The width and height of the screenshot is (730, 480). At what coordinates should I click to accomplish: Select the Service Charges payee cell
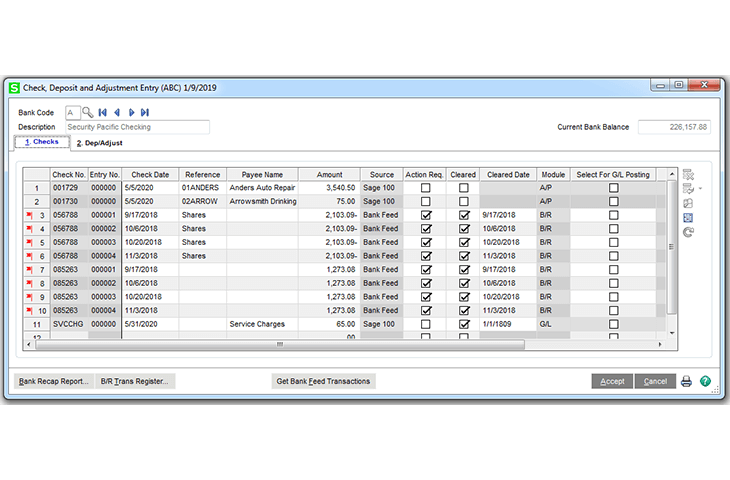tap(262, 324)
